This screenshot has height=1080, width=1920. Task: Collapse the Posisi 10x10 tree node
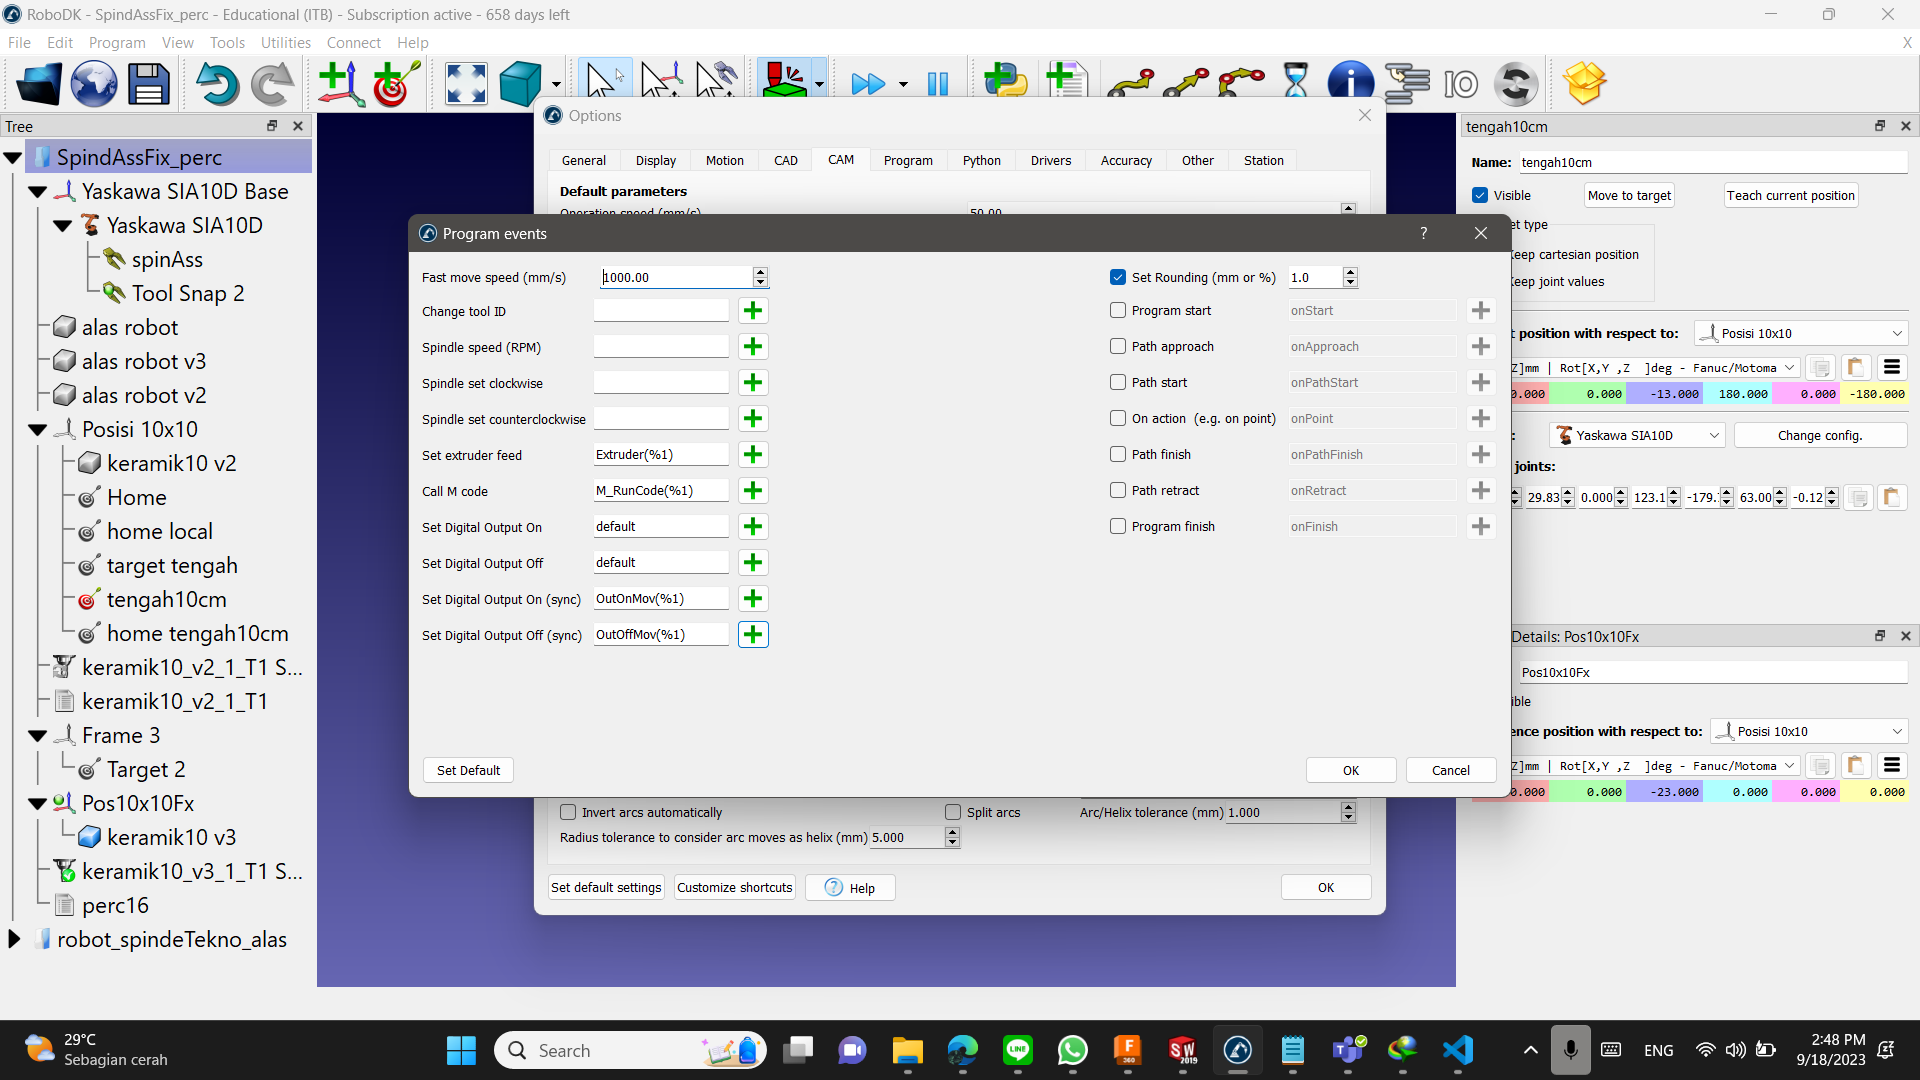[x=38, y=430]
